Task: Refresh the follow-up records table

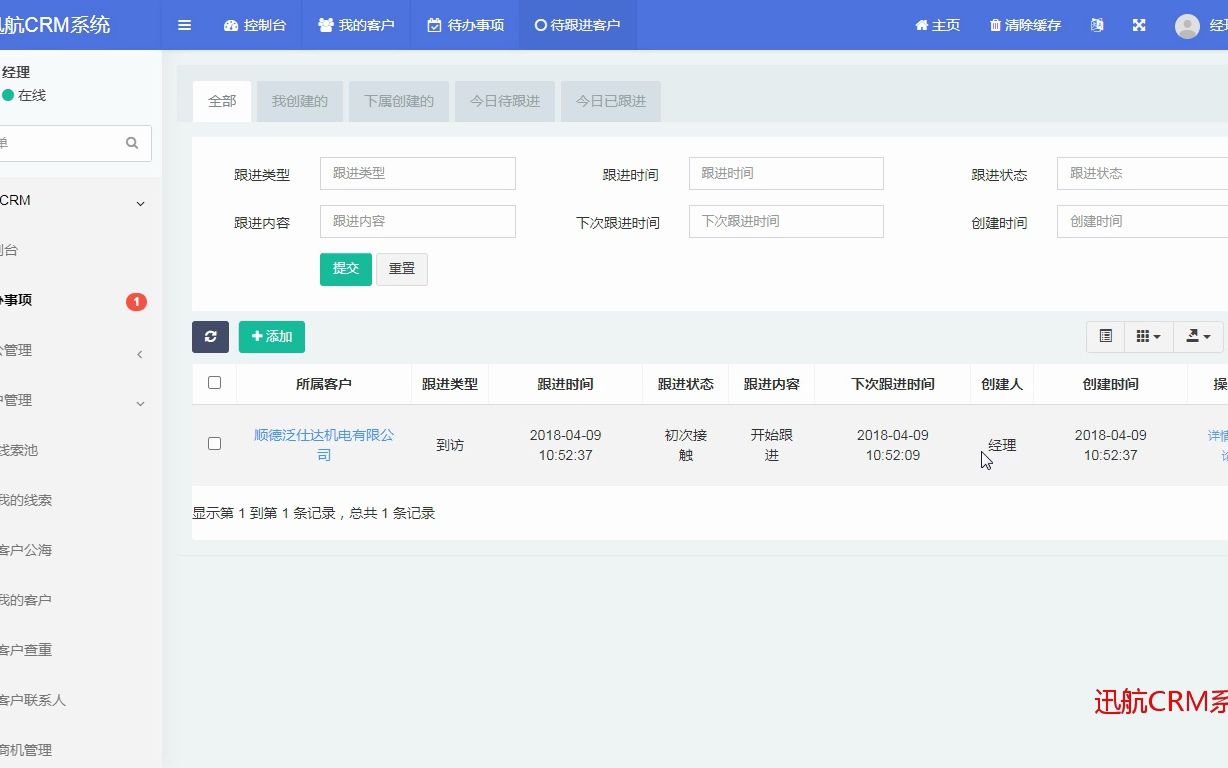Action: point(210,337)
